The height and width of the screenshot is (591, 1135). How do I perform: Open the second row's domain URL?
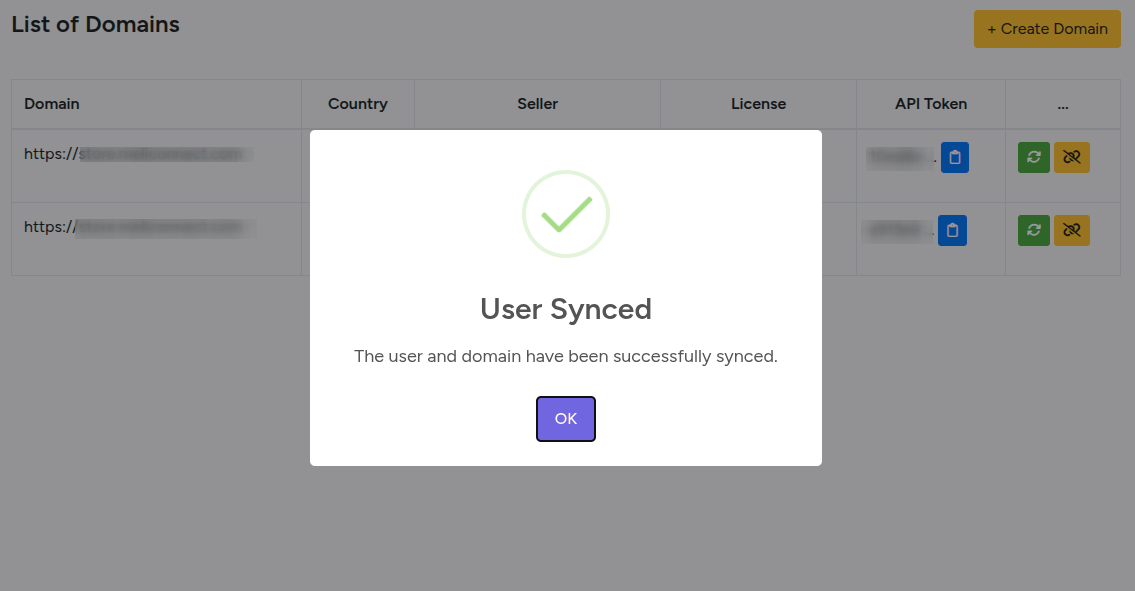(x=134, y=228)
